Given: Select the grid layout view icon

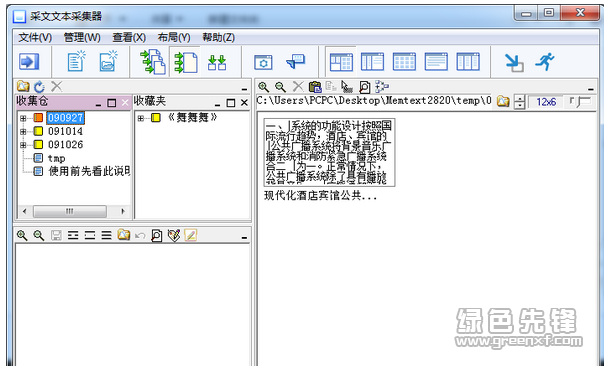Looking at the screenshot, I should pyautogui.click(x=404, y=62).
